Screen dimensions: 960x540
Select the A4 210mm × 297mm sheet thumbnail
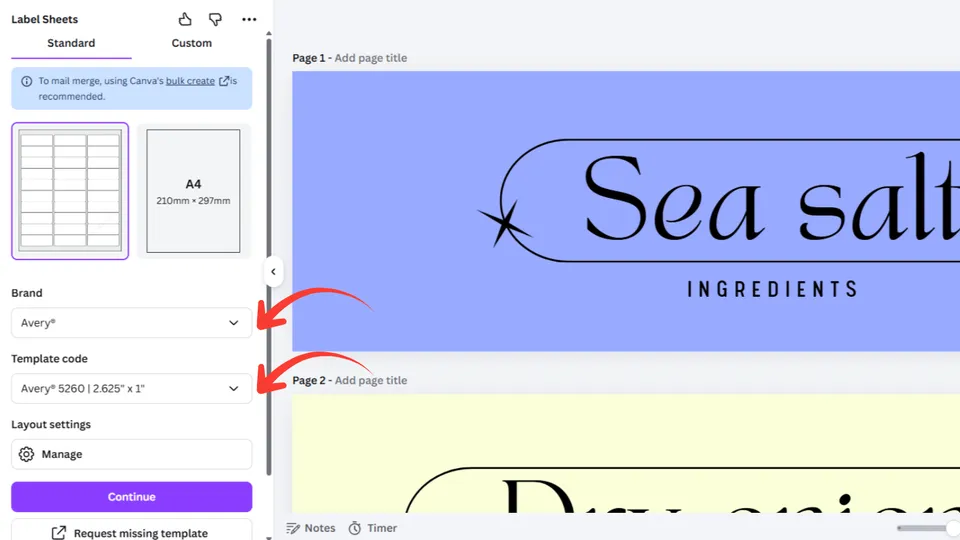pos(193,191)
